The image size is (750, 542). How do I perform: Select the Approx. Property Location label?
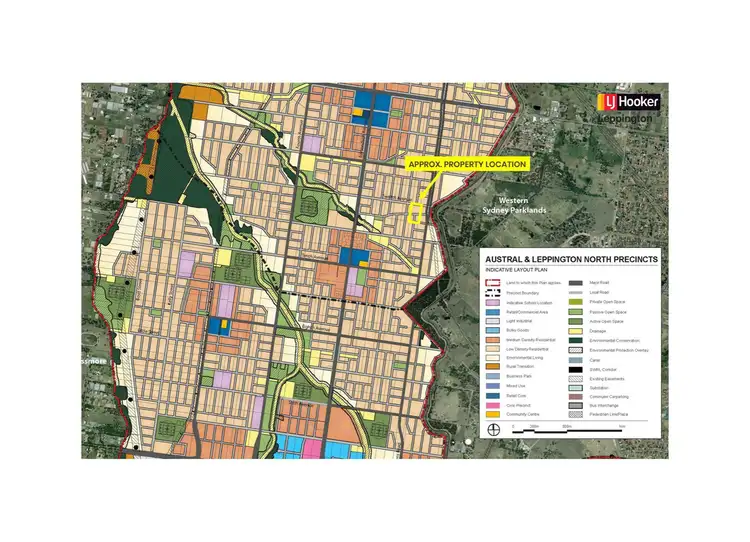463,163
